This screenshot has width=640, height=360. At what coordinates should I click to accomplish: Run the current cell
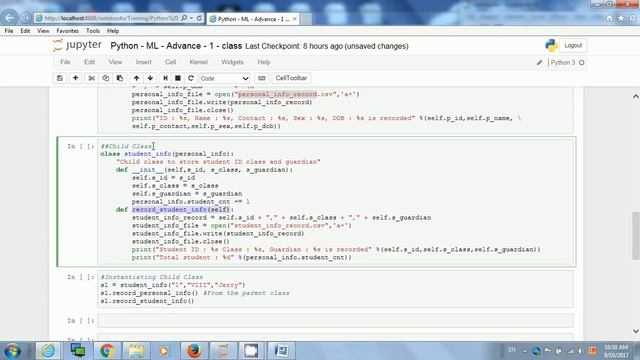click(x=165, y=78)
